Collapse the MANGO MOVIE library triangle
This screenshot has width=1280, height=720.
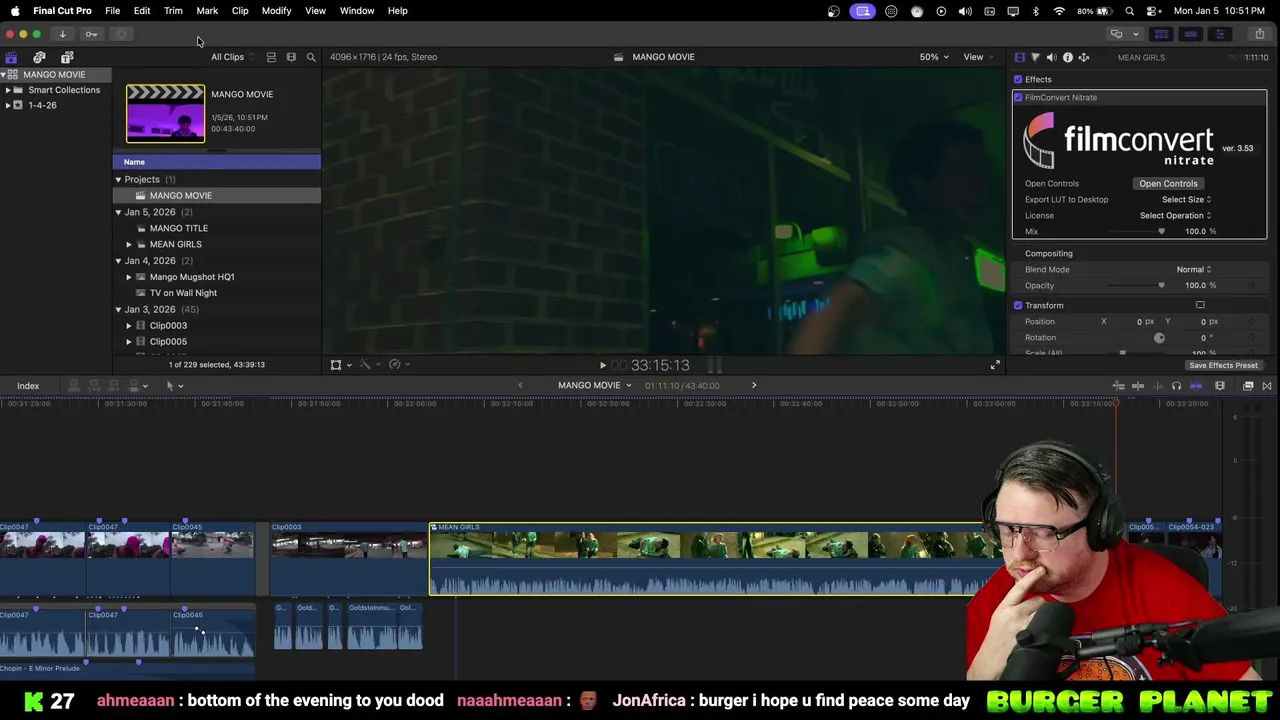pyautogui.click(x=4, y=75)
